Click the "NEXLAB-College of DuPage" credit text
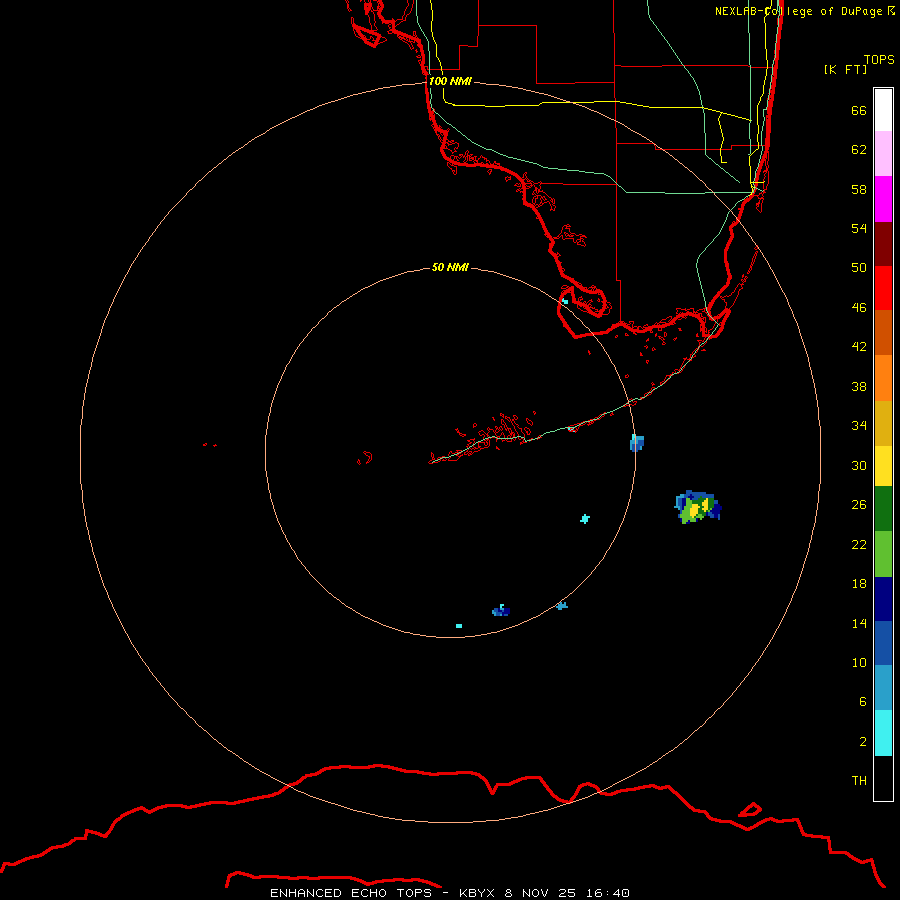This screenshot has height=900, width=900. [x=798, y=11]
